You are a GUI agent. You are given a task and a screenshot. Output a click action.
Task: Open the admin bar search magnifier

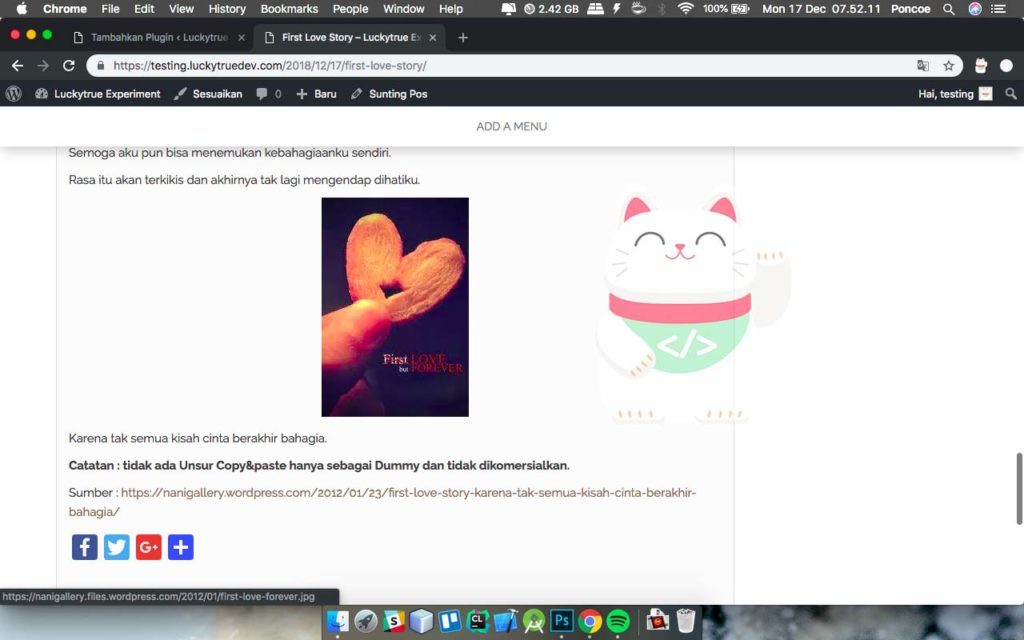click(x=1011, y=94)
